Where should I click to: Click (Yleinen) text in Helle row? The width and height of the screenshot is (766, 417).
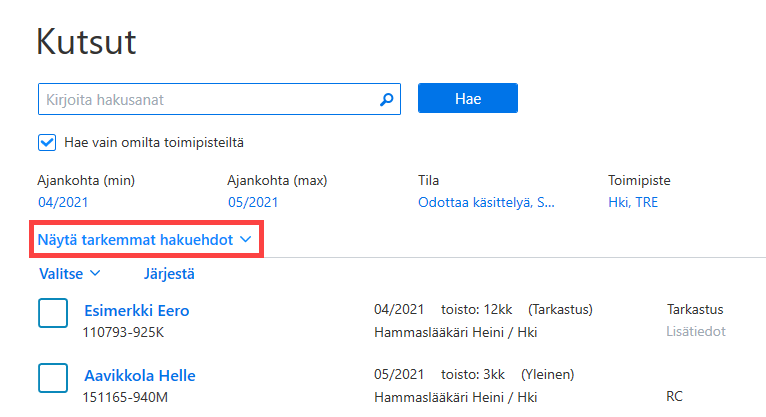point(547,375)
